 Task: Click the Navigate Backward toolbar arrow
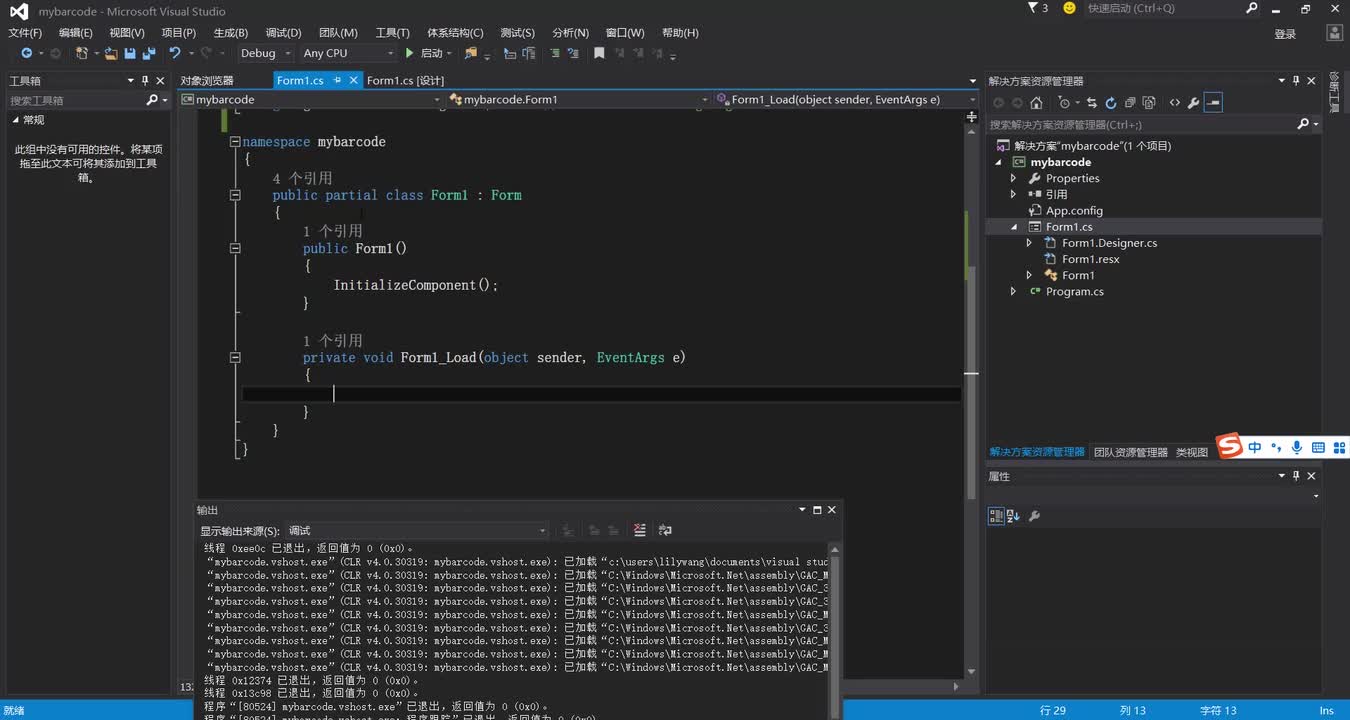[x=26, y=53]
